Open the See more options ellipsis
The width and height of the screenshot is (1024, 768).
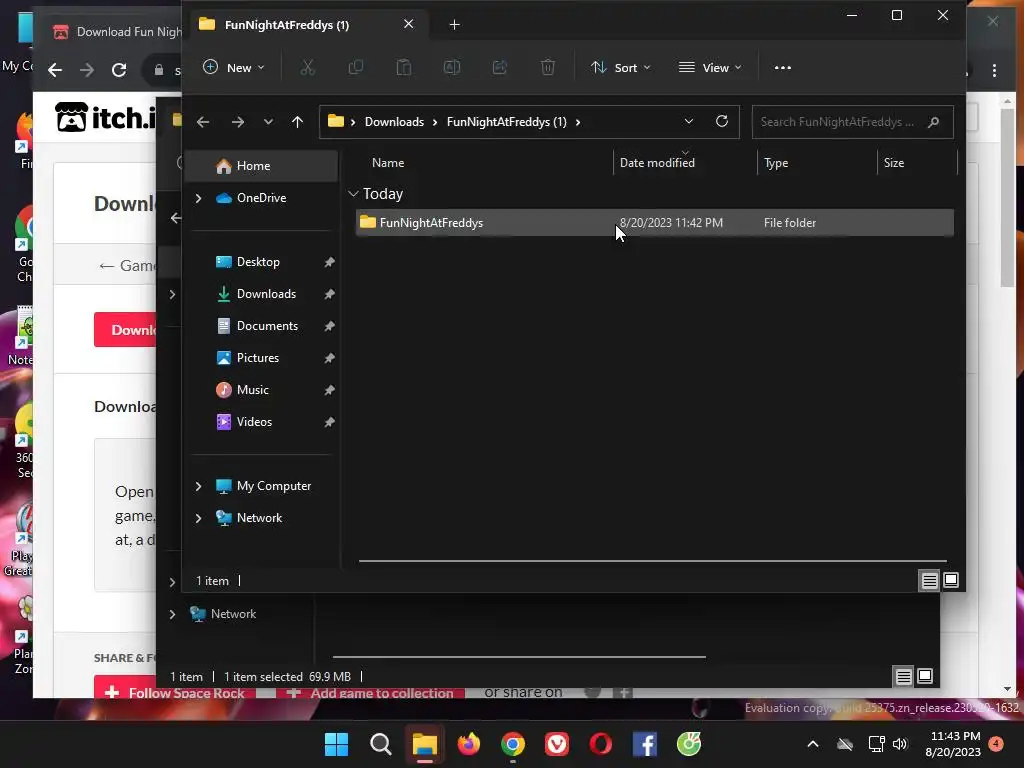782,67
